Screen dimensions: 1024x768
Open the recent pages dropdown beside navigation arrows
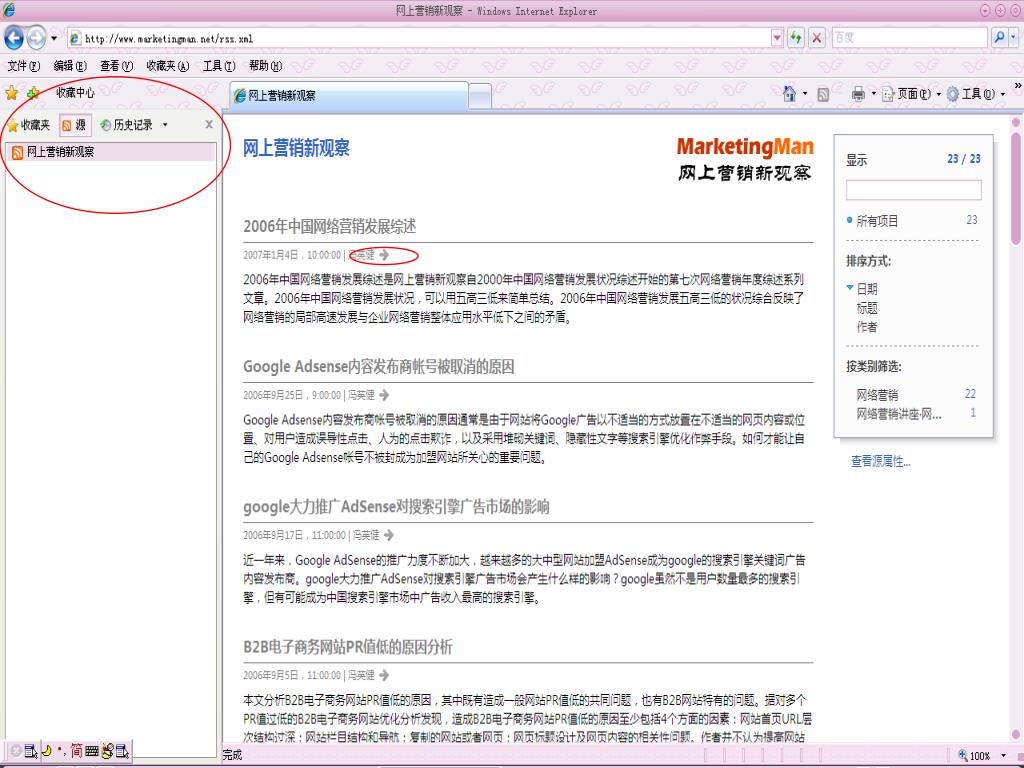[54, 38]
